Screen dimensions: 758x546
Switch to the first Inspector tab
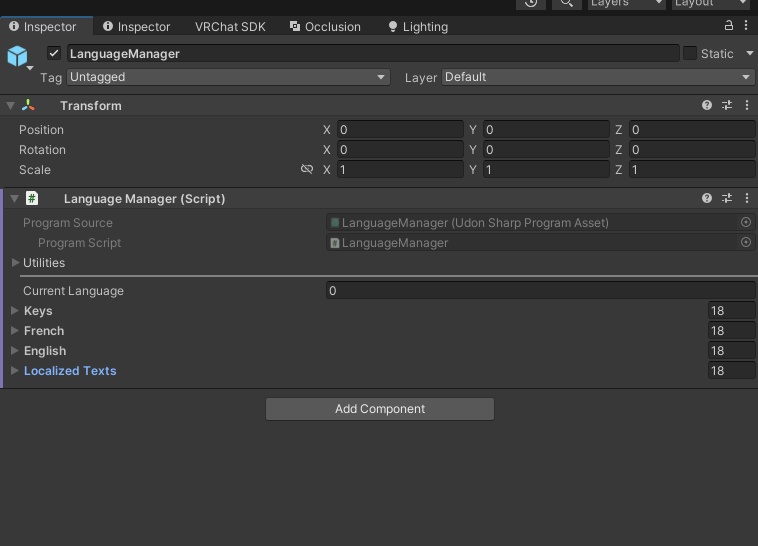pyautogui.click(x=46, y=27)
